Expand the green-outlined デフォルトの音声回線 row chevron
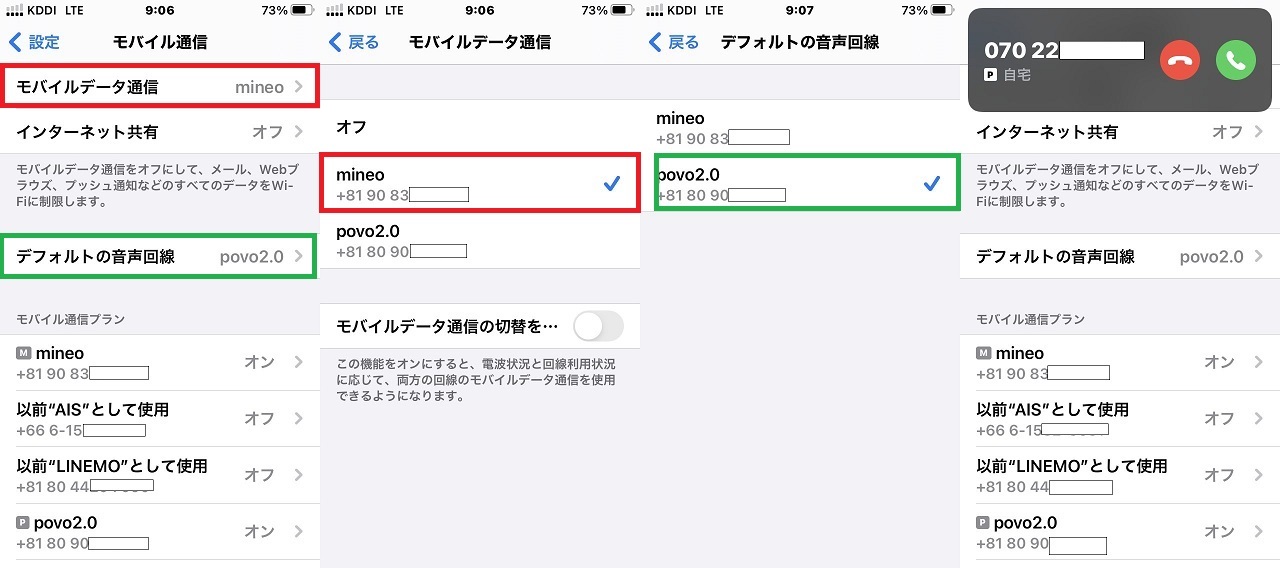Screen dimensions: 1280x568 pyautogui.click(x=299, y=257)
